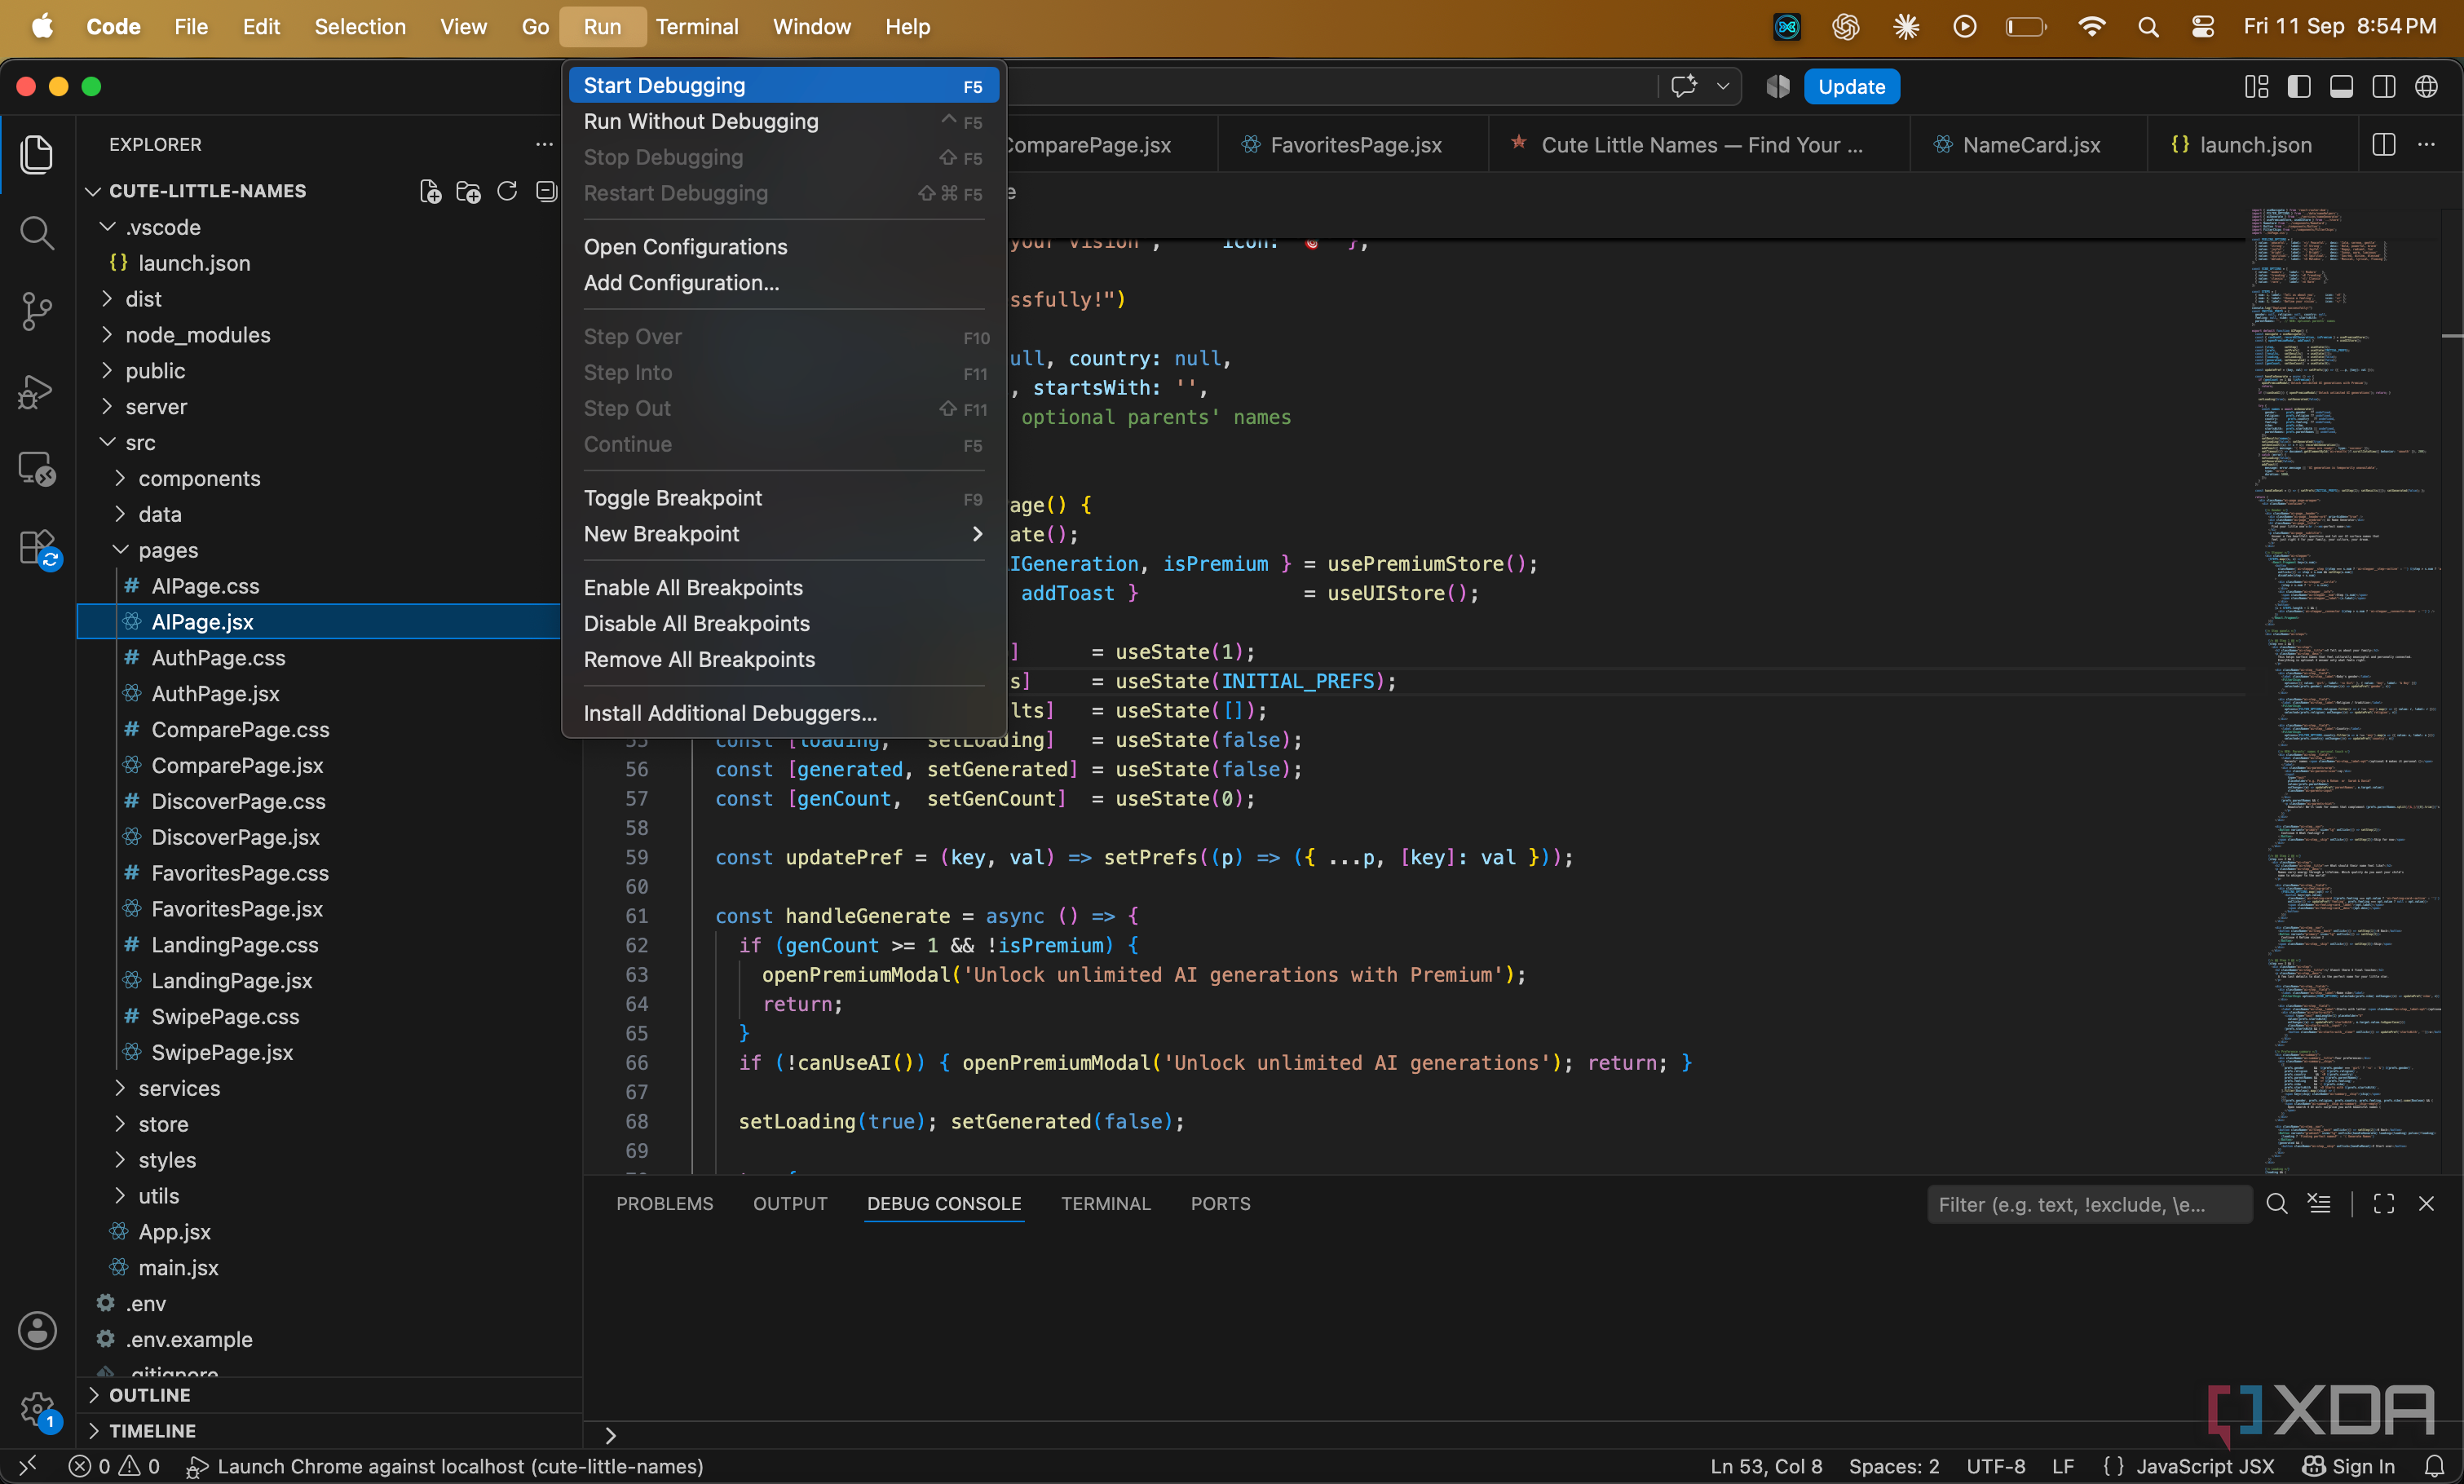Image resolution: width=2464 pixels, height=1484 pixels.
Task: Maximize the bottom panel size
Action: (x=2384, y=1204)
